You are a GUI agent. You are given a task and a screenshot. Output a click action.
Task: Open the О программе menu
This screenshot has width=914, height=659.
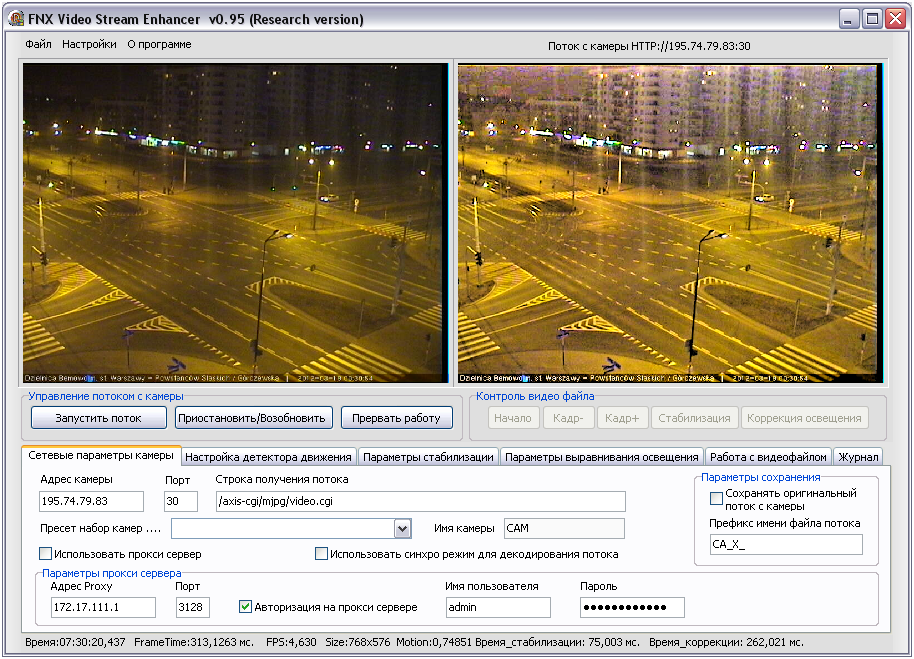pos(159,44)
